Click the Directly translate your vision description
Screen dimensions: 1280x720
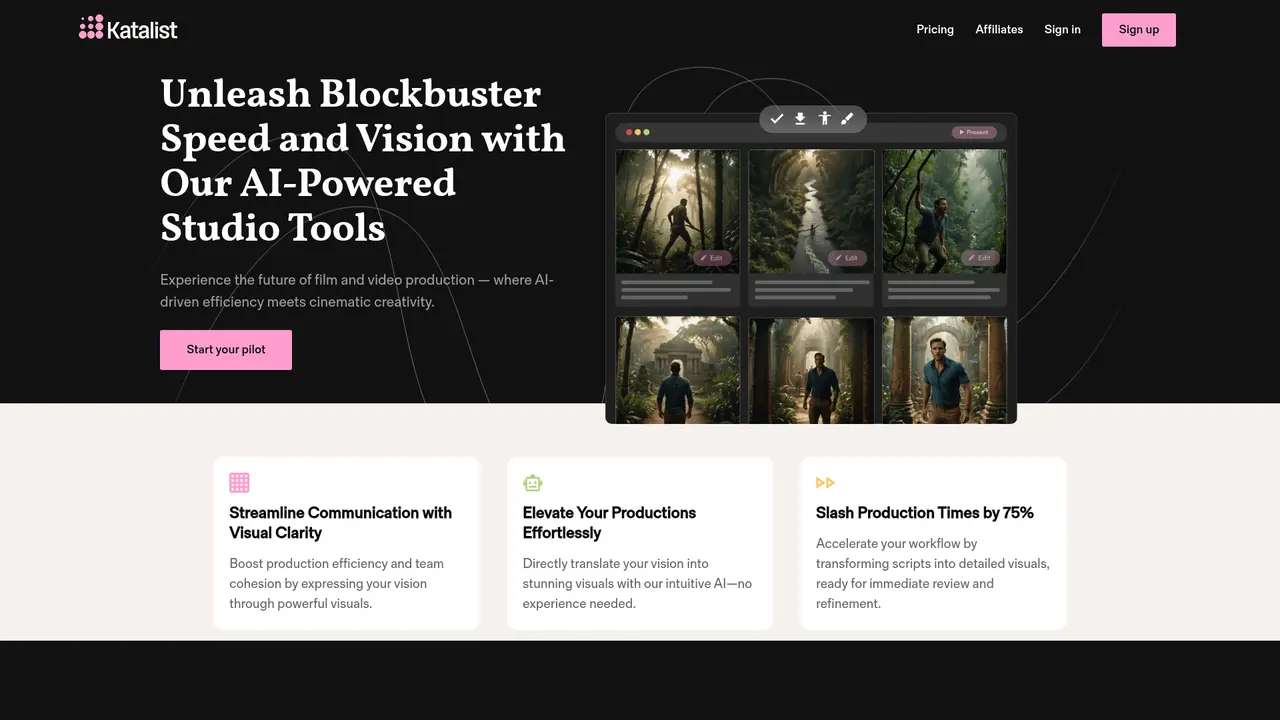click(x=637, y=584)
